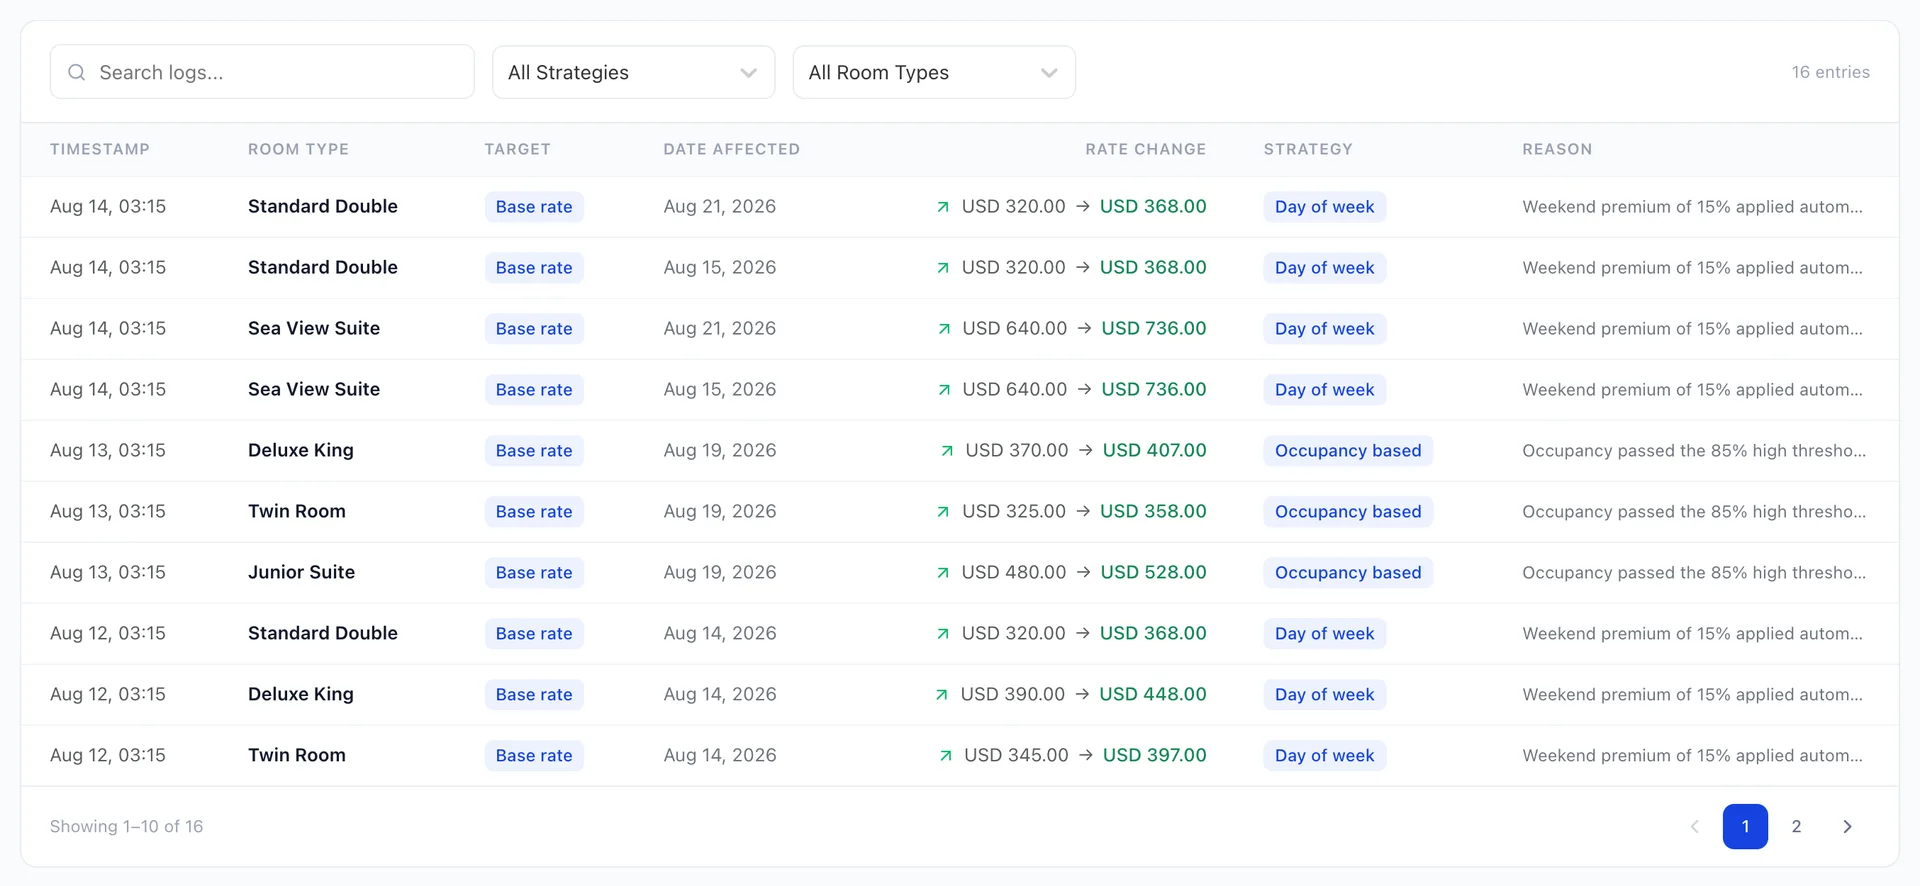This screenshot has height=886, width=1920.
Task: Click the Base rate tag in Junior Suite row
Action: (x=534, y=572)
